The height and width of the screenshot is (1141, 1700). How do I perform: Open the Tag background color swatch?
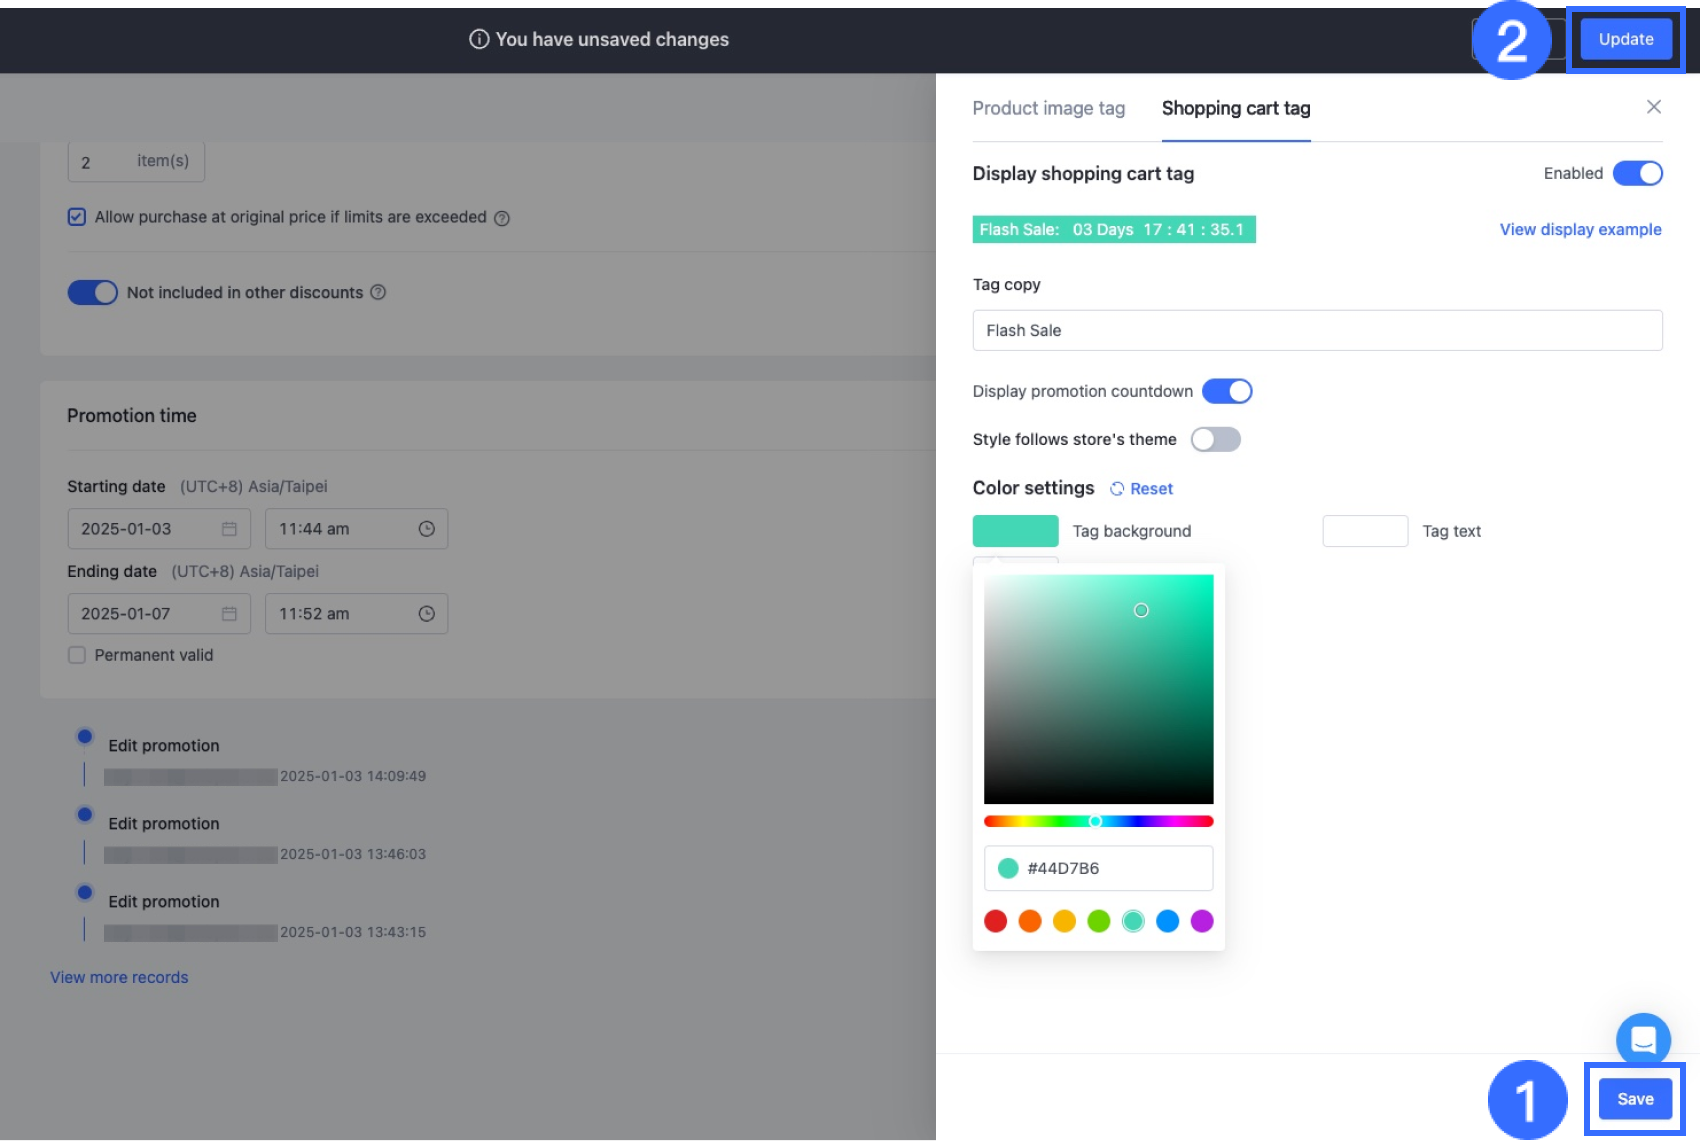pyautogui.click(x=1015, y=531)
